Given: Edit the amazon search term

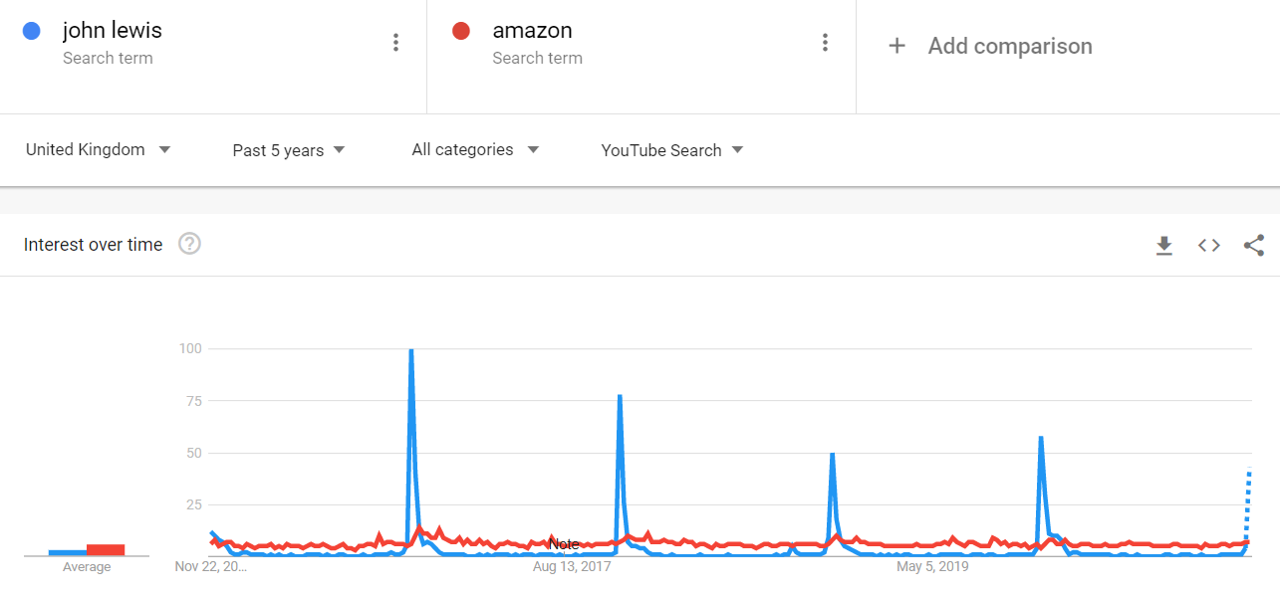Looking at the screenshot, I should tap(532, 31).
